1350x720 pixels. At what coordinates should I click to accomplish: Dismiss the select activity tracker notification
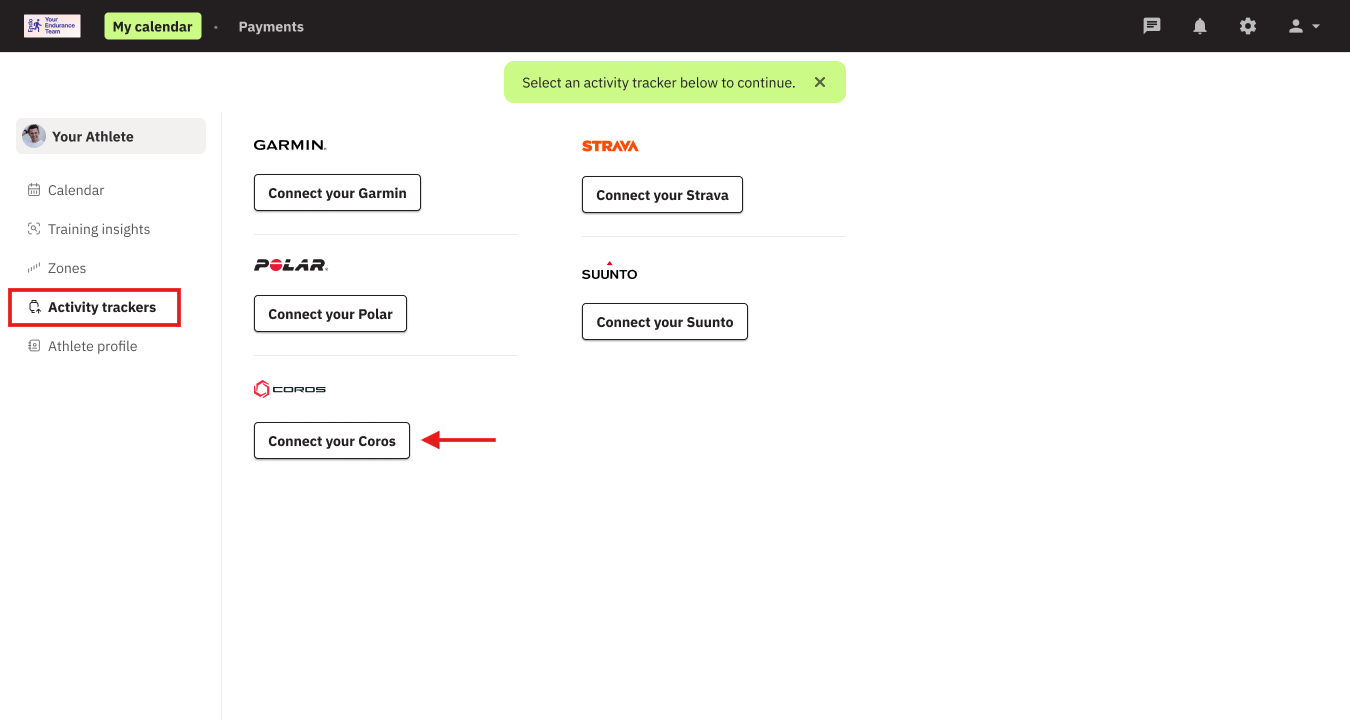pos(820,82)
